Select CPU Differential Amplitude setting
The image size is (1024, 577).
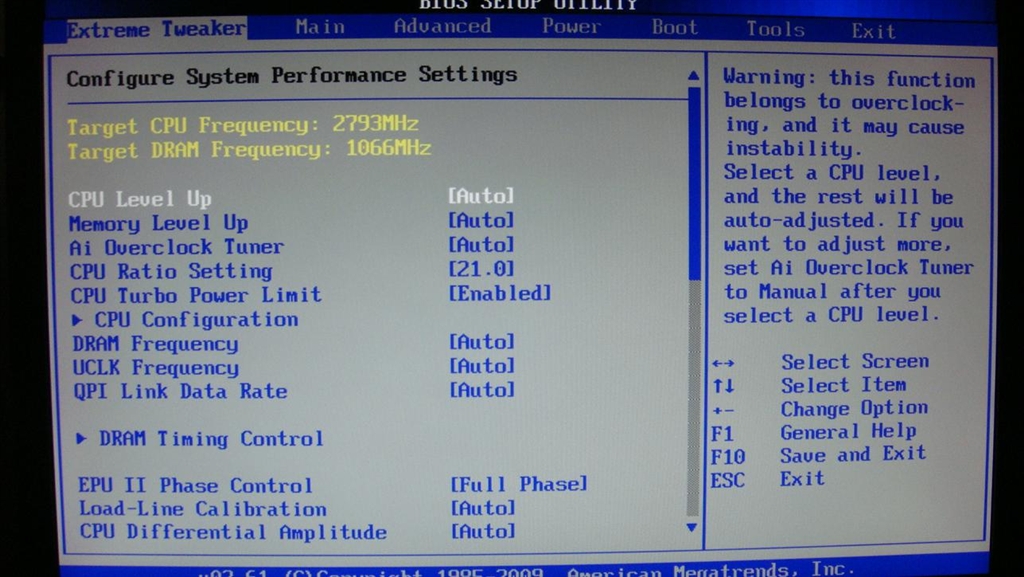pos(233,532)
